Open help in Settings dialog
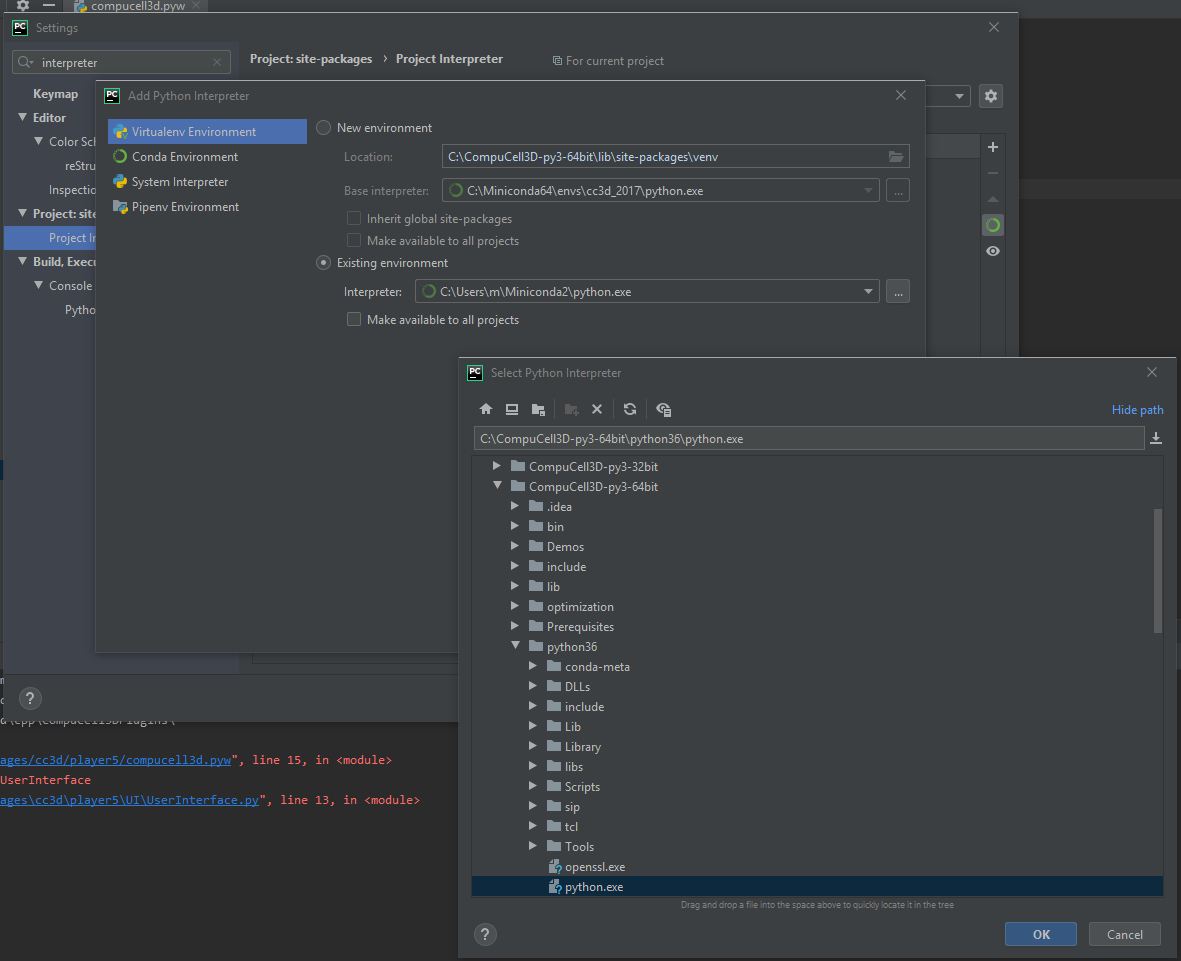Screen dimensions: 1181x961 30,698
